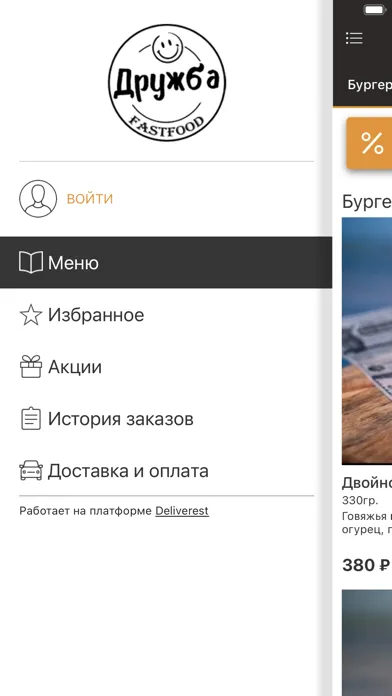
Task: Open Доставка и оплата label
Action: [x=128, y=471]
